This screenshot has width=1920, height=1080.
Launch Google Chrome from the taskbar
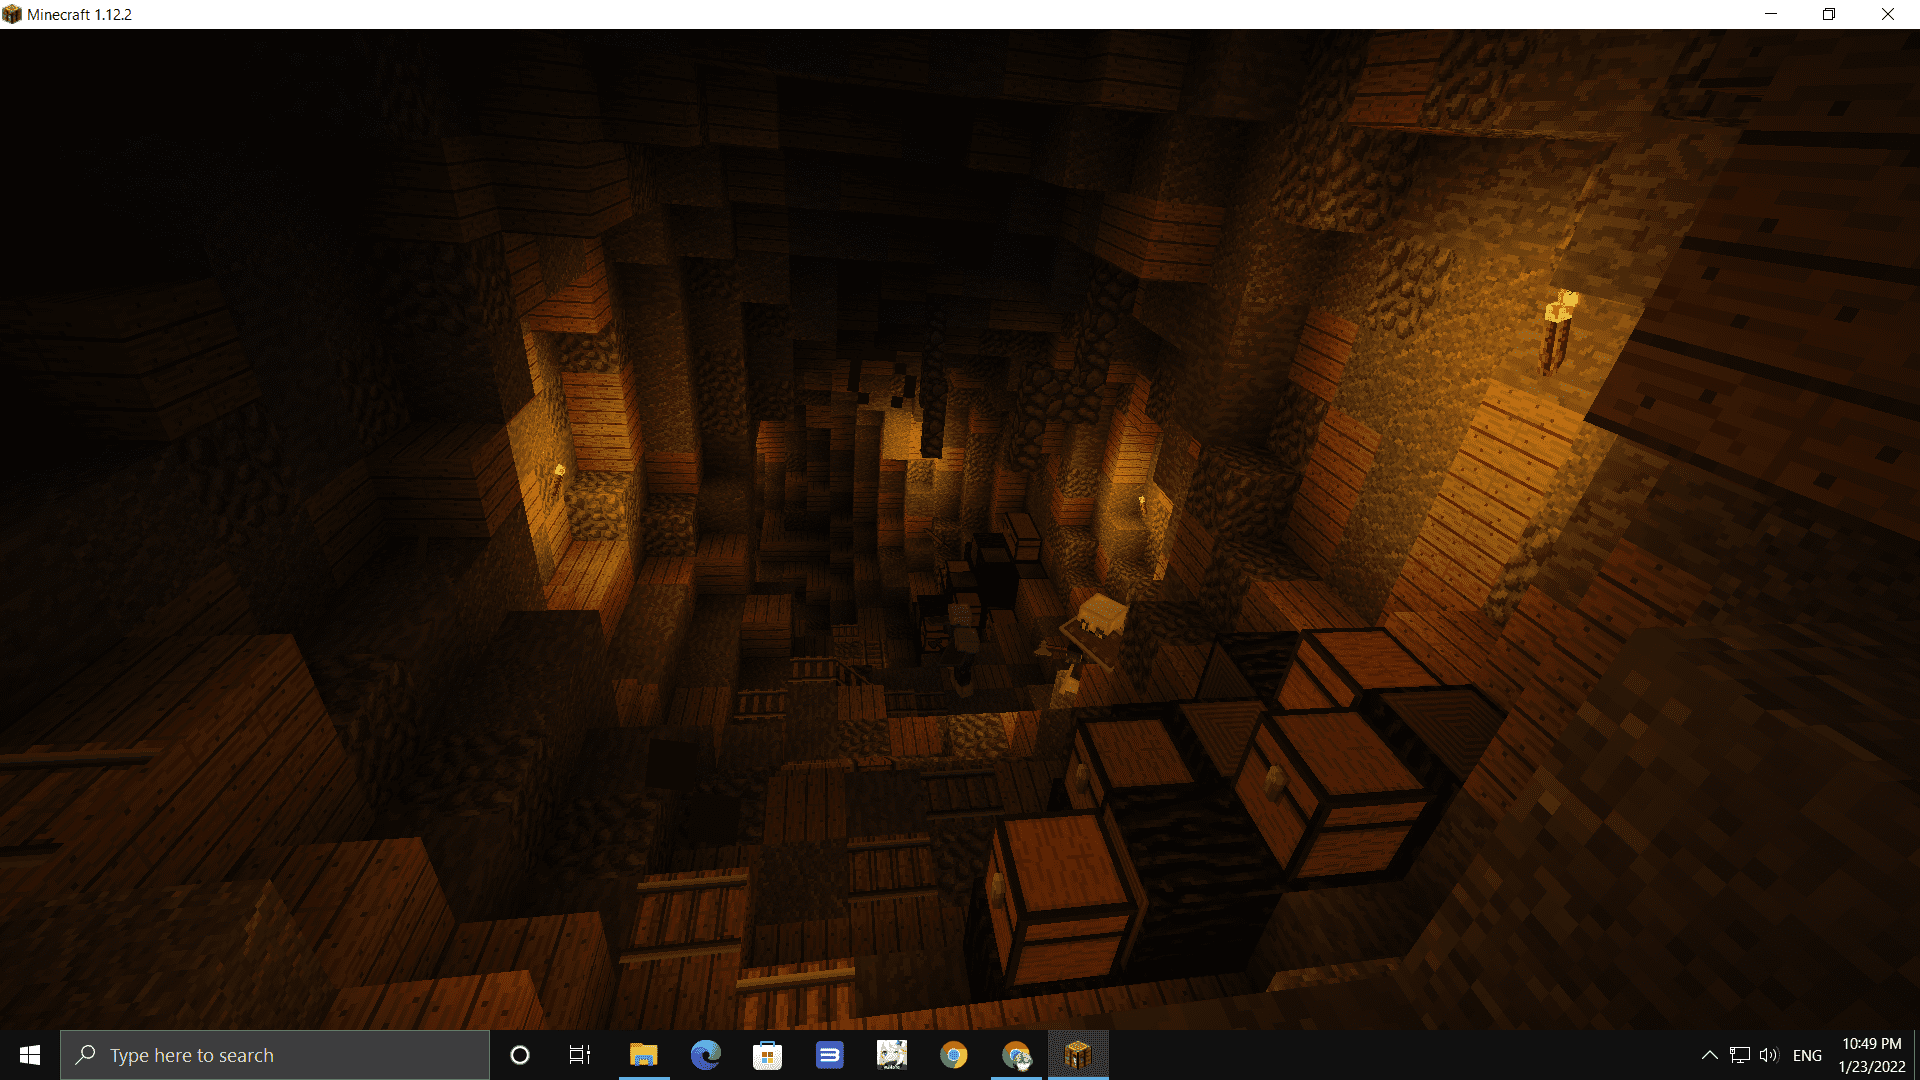tap(953, 1055)
